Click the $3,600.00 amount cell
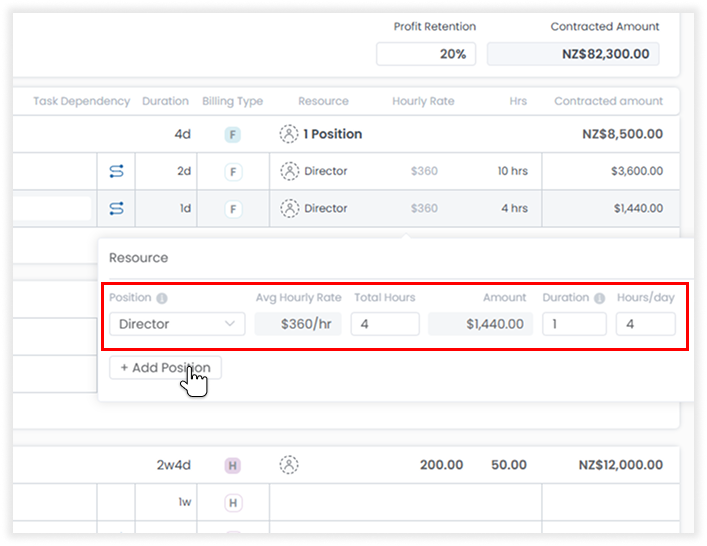This screenshot has height=546, width=707. 637,171
